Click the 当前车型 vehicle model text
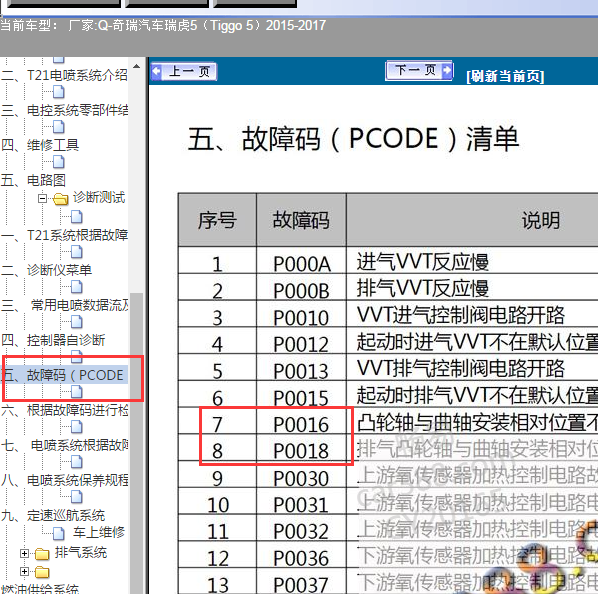 pos(163,26)
